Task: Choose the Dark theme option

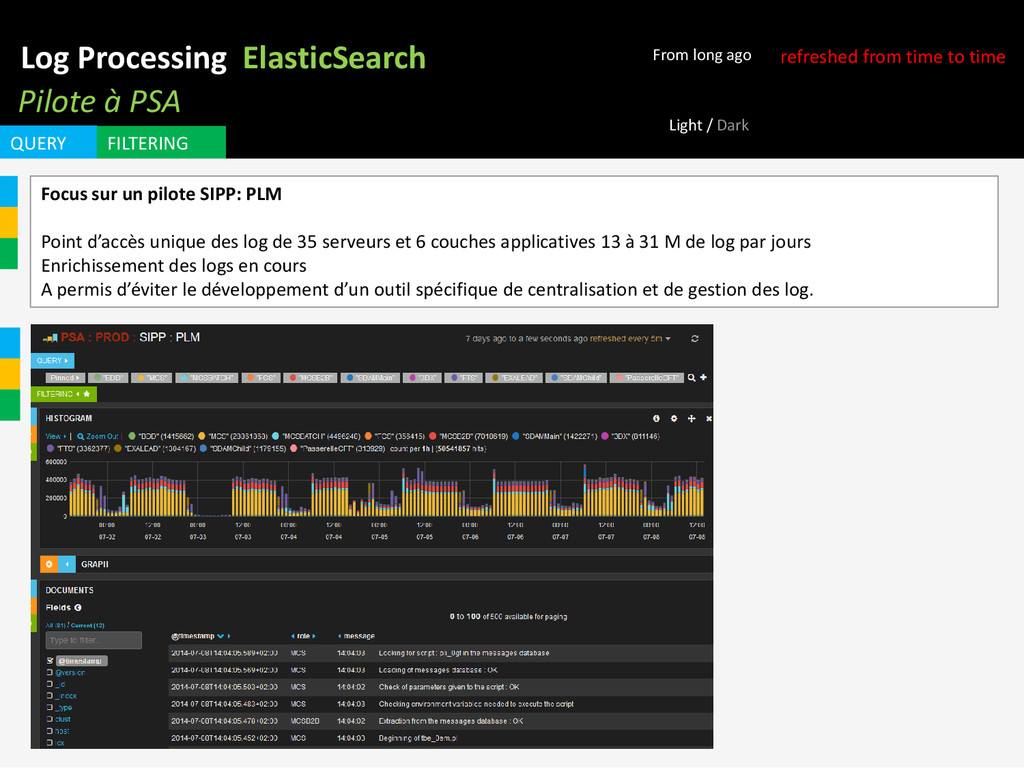Action: [x=733, y=125]
